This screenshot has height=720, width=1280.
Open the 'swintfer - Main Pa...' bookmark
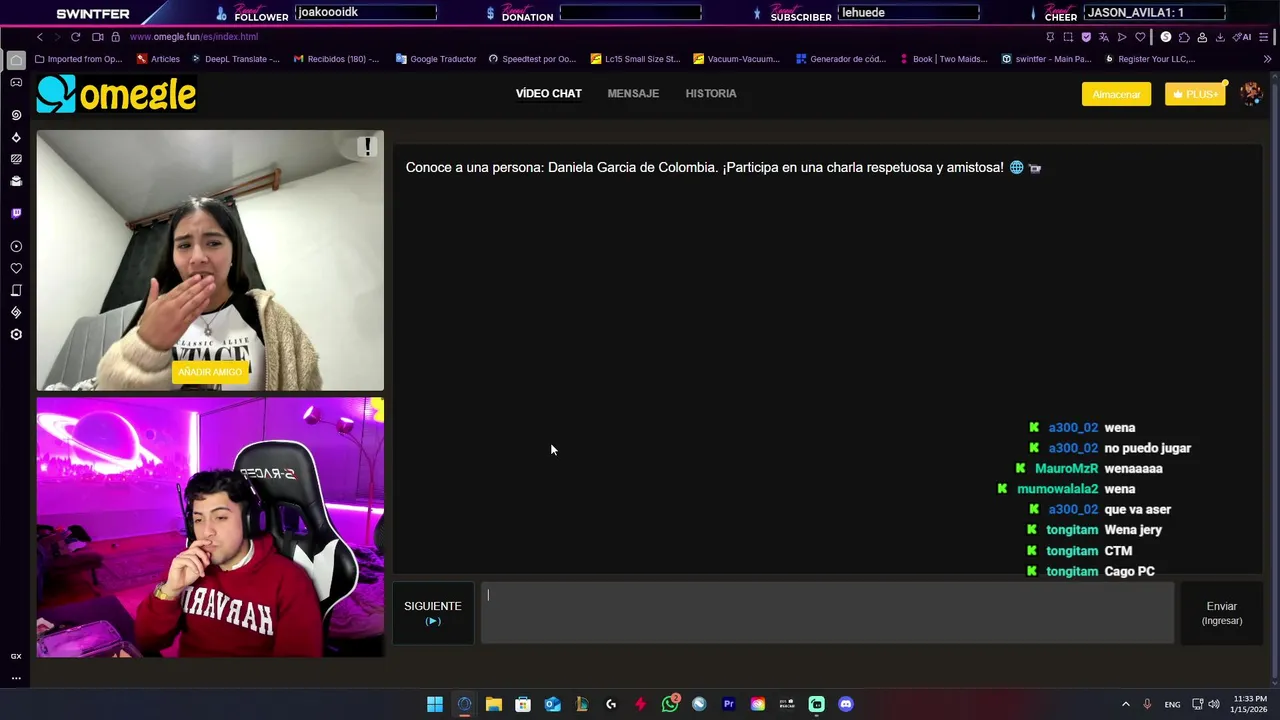pyautogui.click(x=1046, y=59)
